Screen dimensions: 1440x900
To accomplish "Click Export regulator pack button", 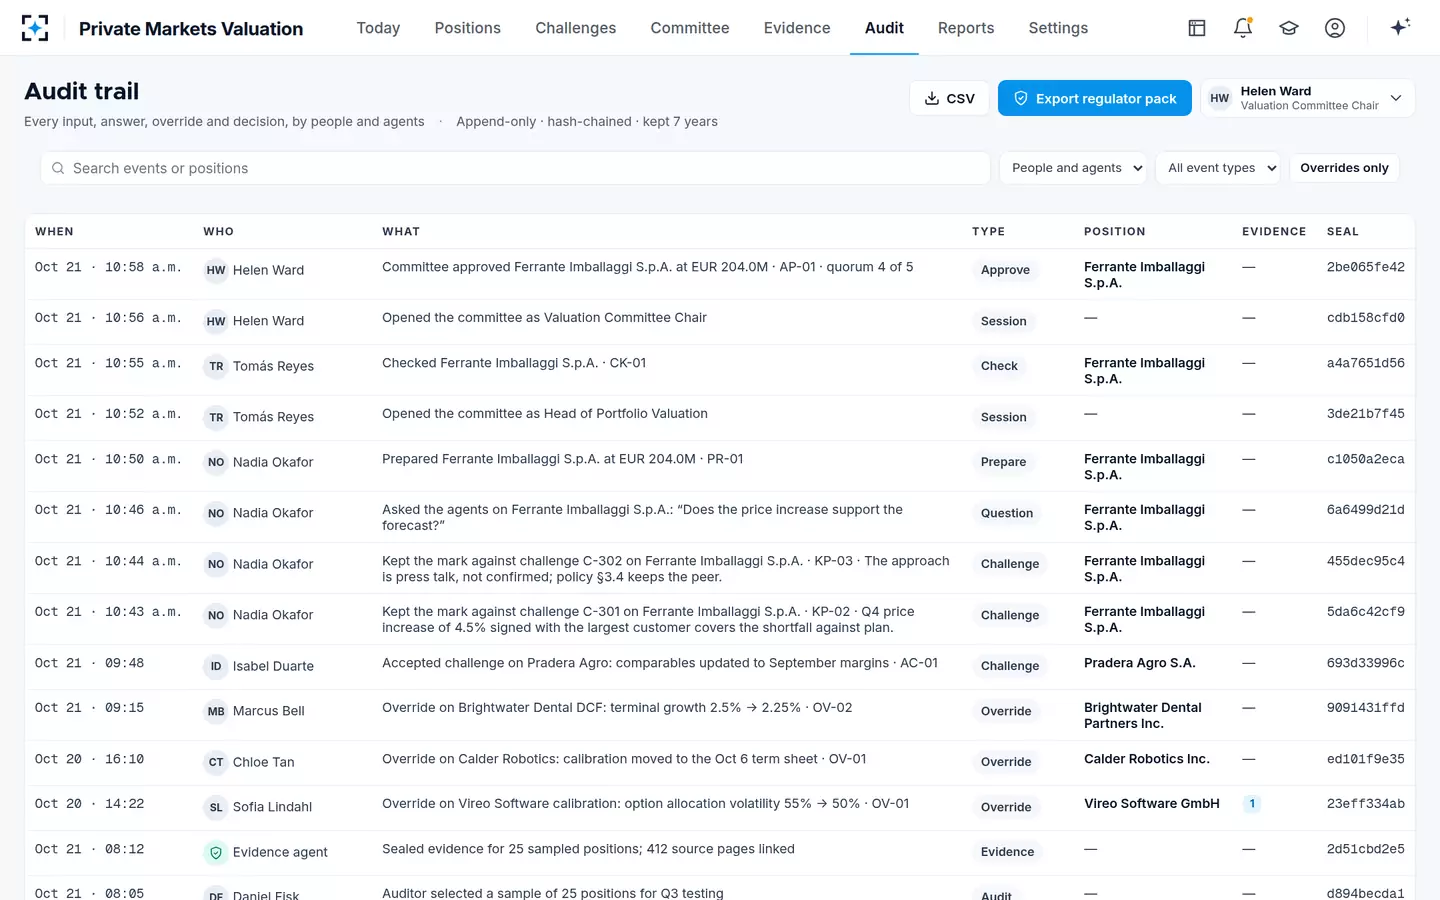I will pyautogui.click(x=1095, y=98).
